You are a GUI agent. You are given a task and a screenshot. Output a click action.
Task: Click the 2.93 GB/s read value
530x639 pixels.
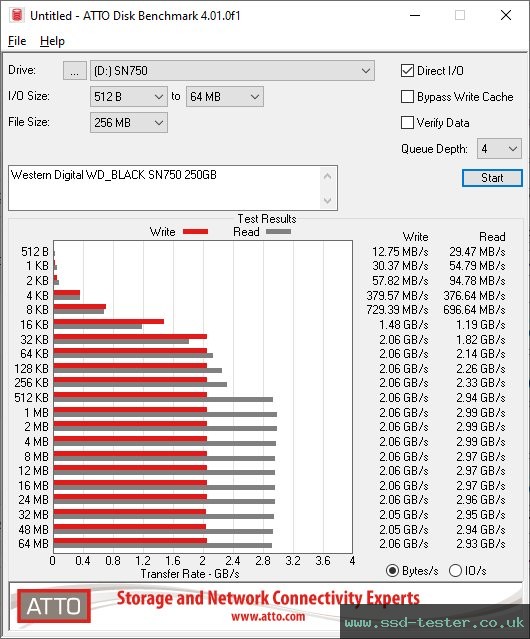[x=481, y=544]
